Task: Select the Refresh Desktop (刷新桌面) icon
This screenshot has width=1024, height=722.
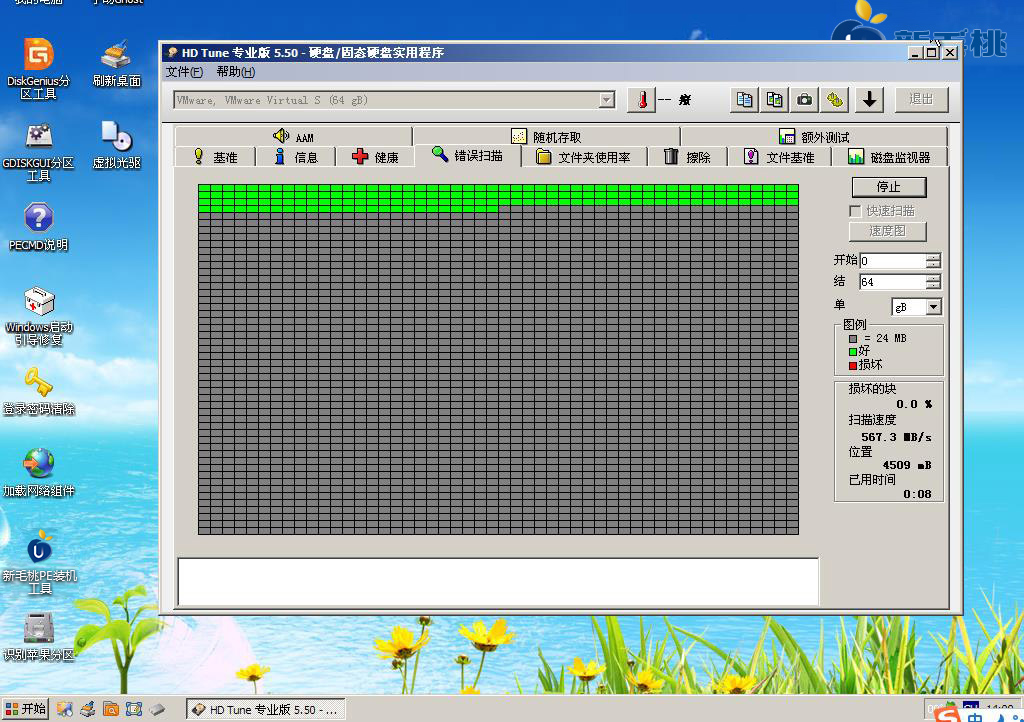Action: [116, 63]
